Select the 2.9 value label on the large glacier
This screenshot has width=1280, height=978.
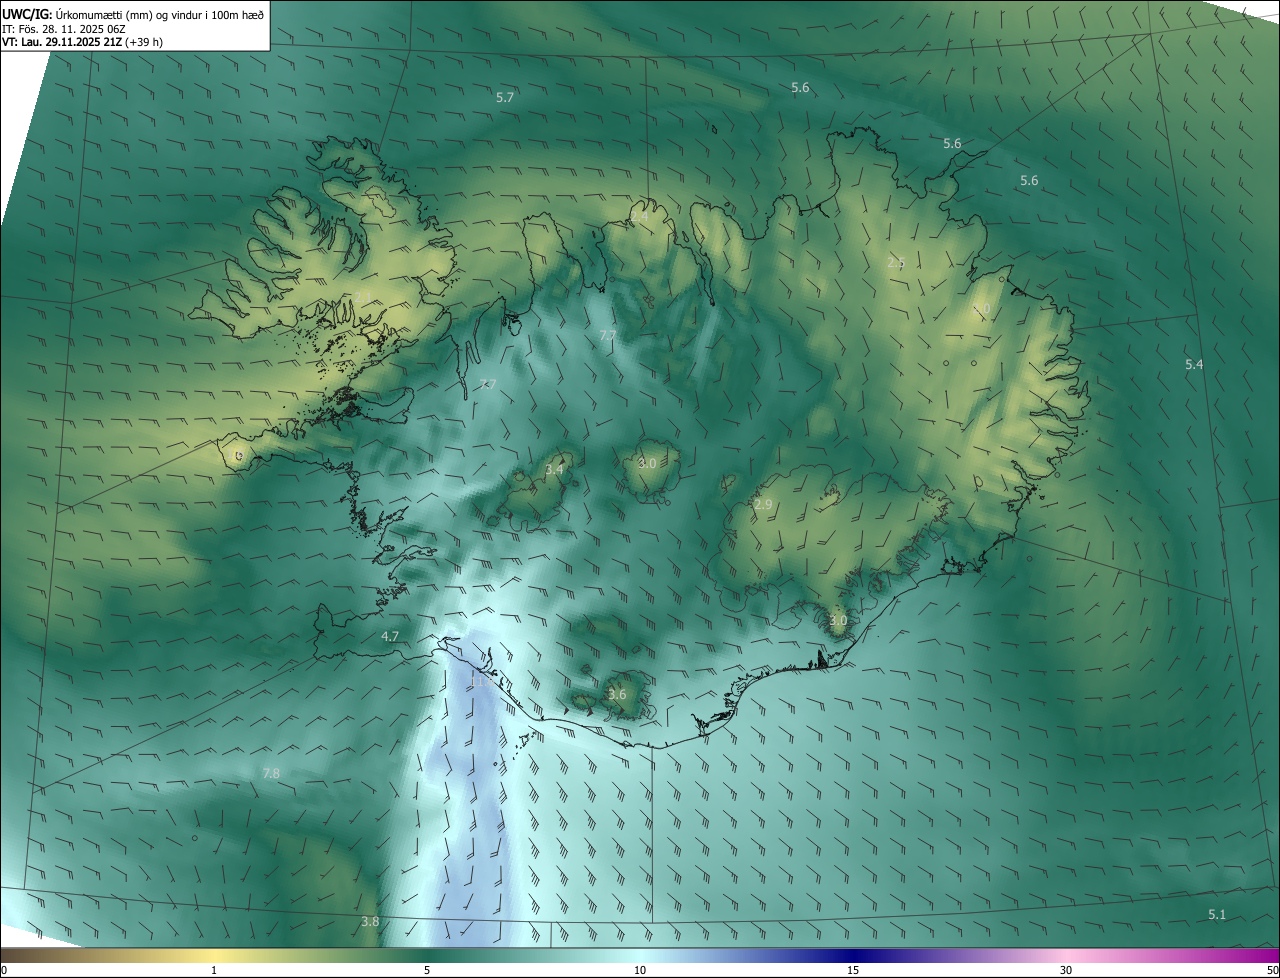click(763, 504)
